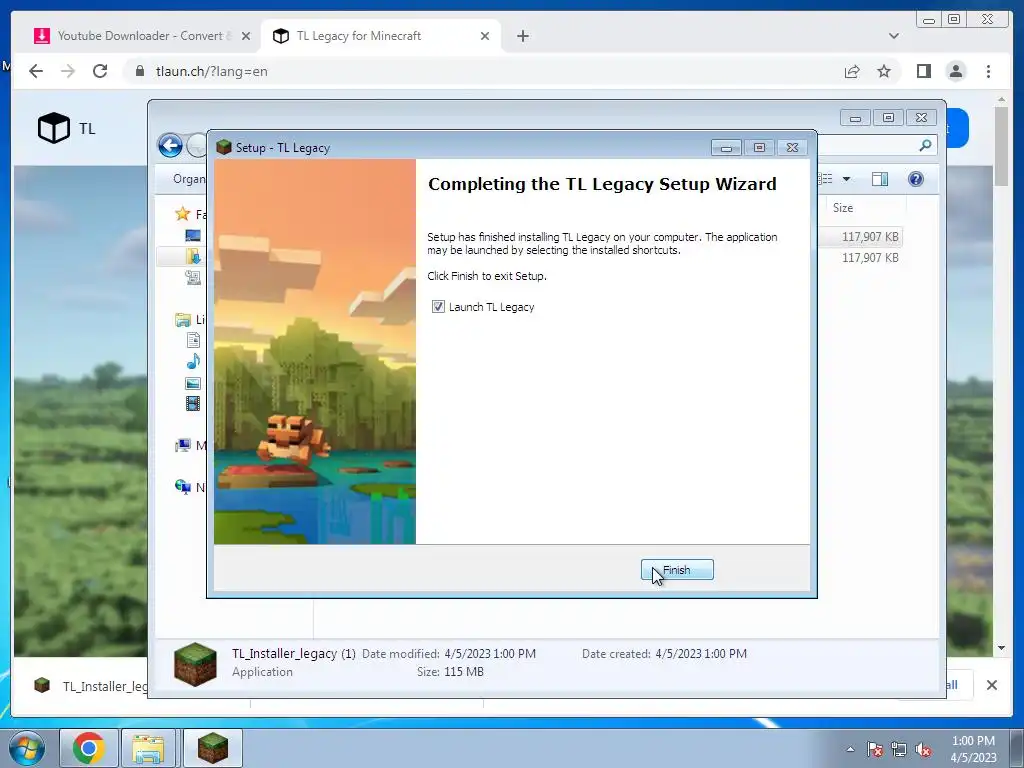This screenshot has height=768, width=1024.
Task: Click Chrome icon in taskbar
Action: tap(89, 748)
